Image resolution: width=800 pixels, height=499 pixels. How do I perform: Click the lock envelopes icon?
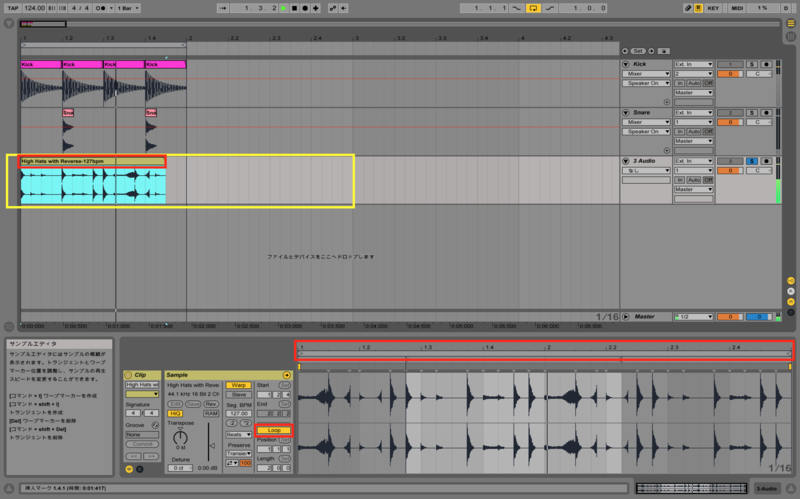coord(663,51)
